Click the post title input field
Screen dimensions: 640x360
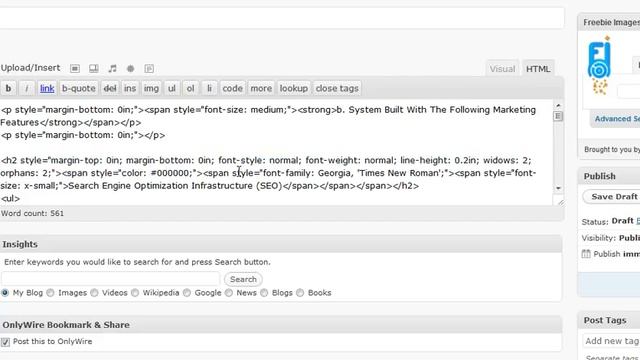(x=282, y=18)
